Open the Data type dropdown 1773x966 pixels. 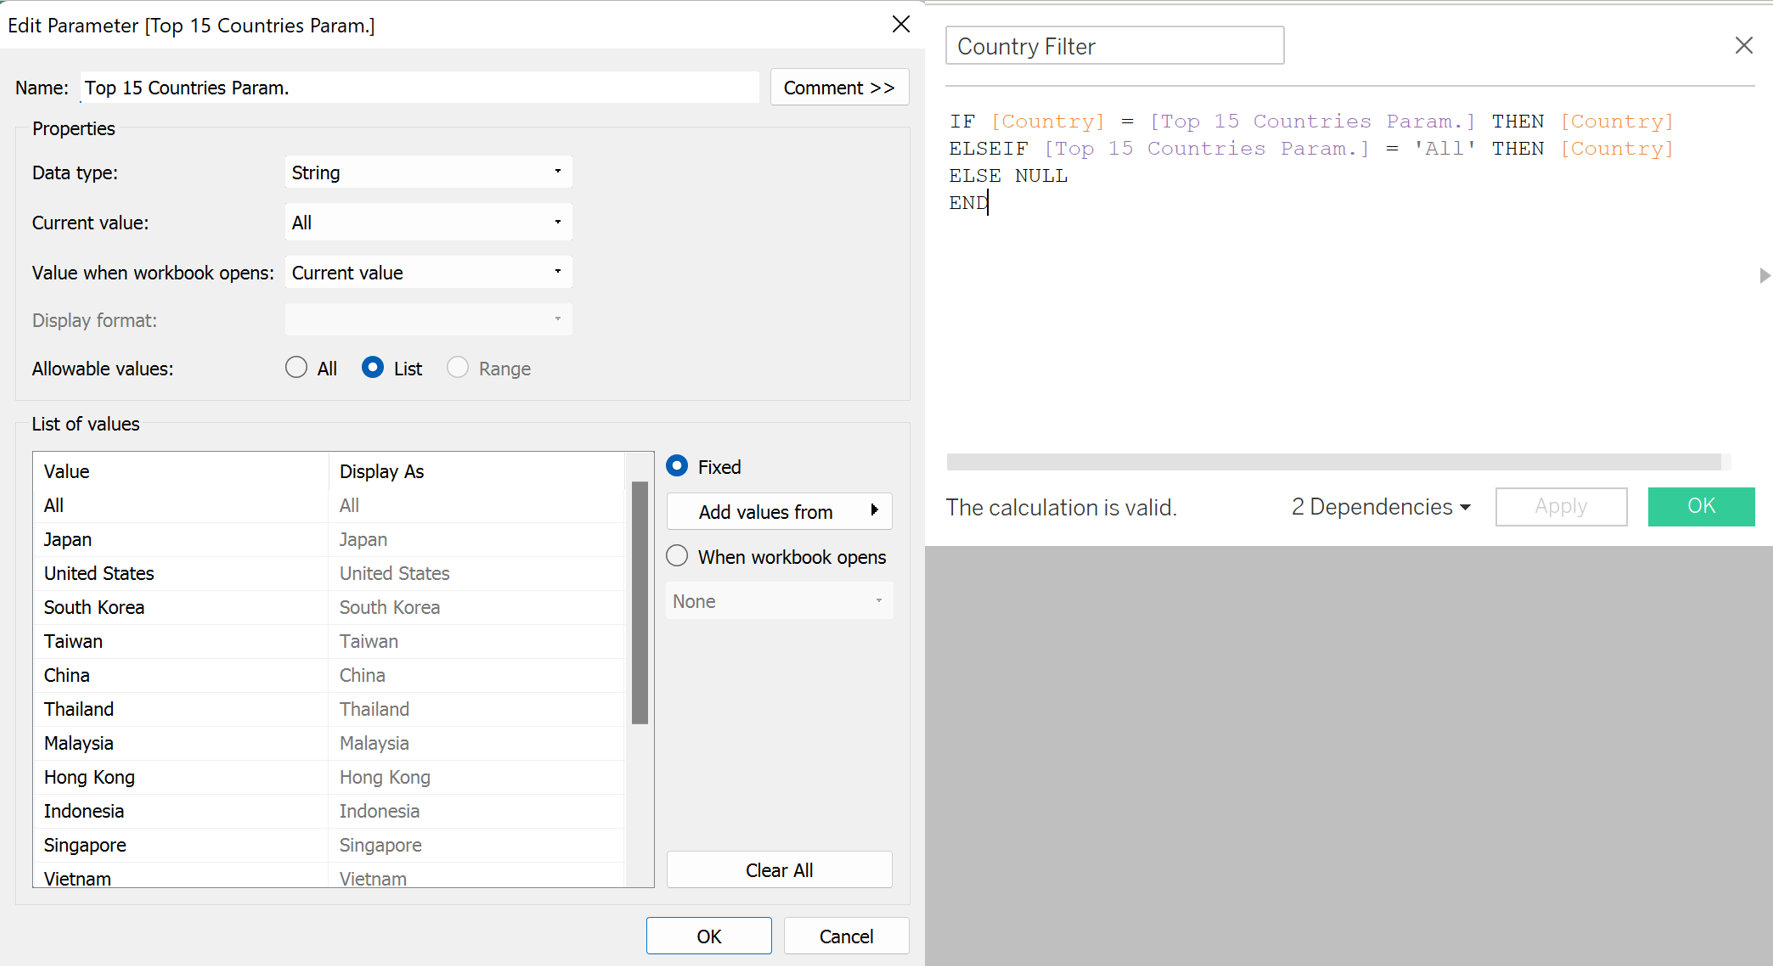pyautogui.click(x=428, y=172)
